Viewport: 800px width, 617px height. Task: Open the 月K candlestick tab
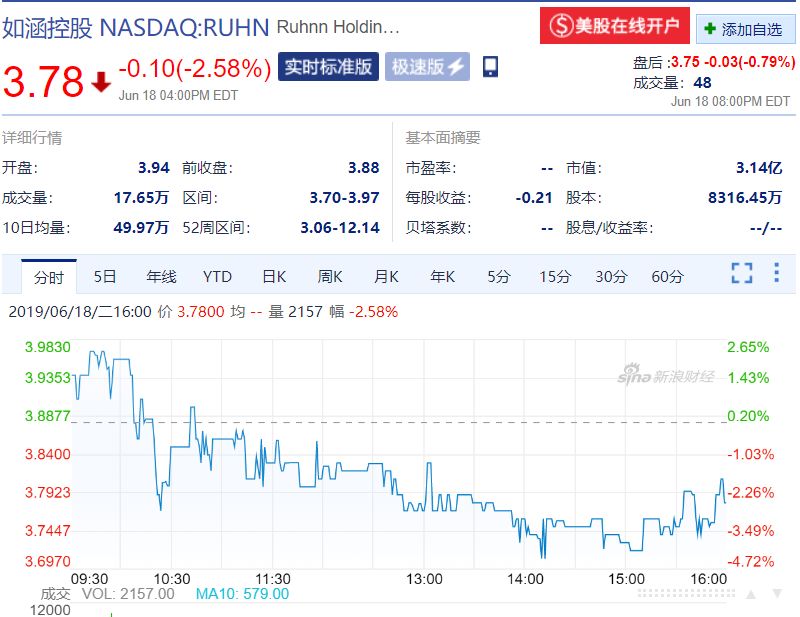(x=386, y=277)
